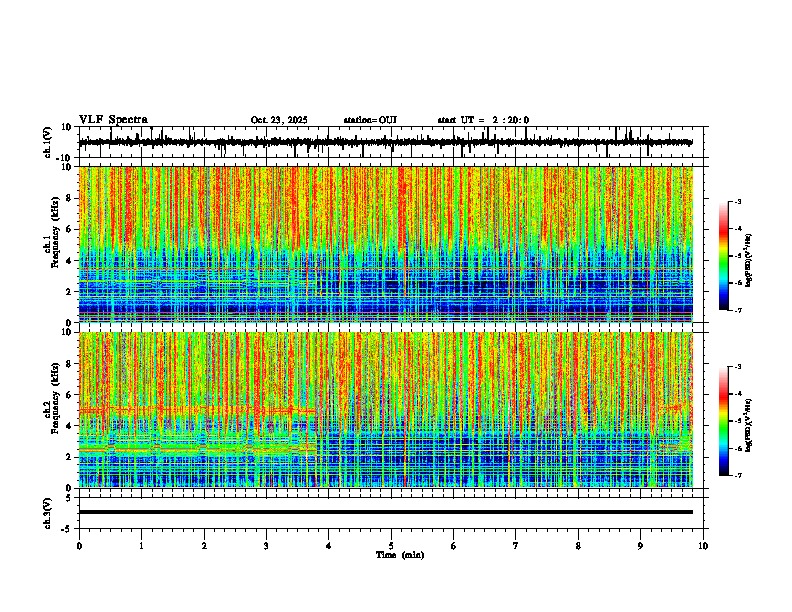
Task: Click the "VLF Spectra" plot title
Action: [x=113, y=120]
